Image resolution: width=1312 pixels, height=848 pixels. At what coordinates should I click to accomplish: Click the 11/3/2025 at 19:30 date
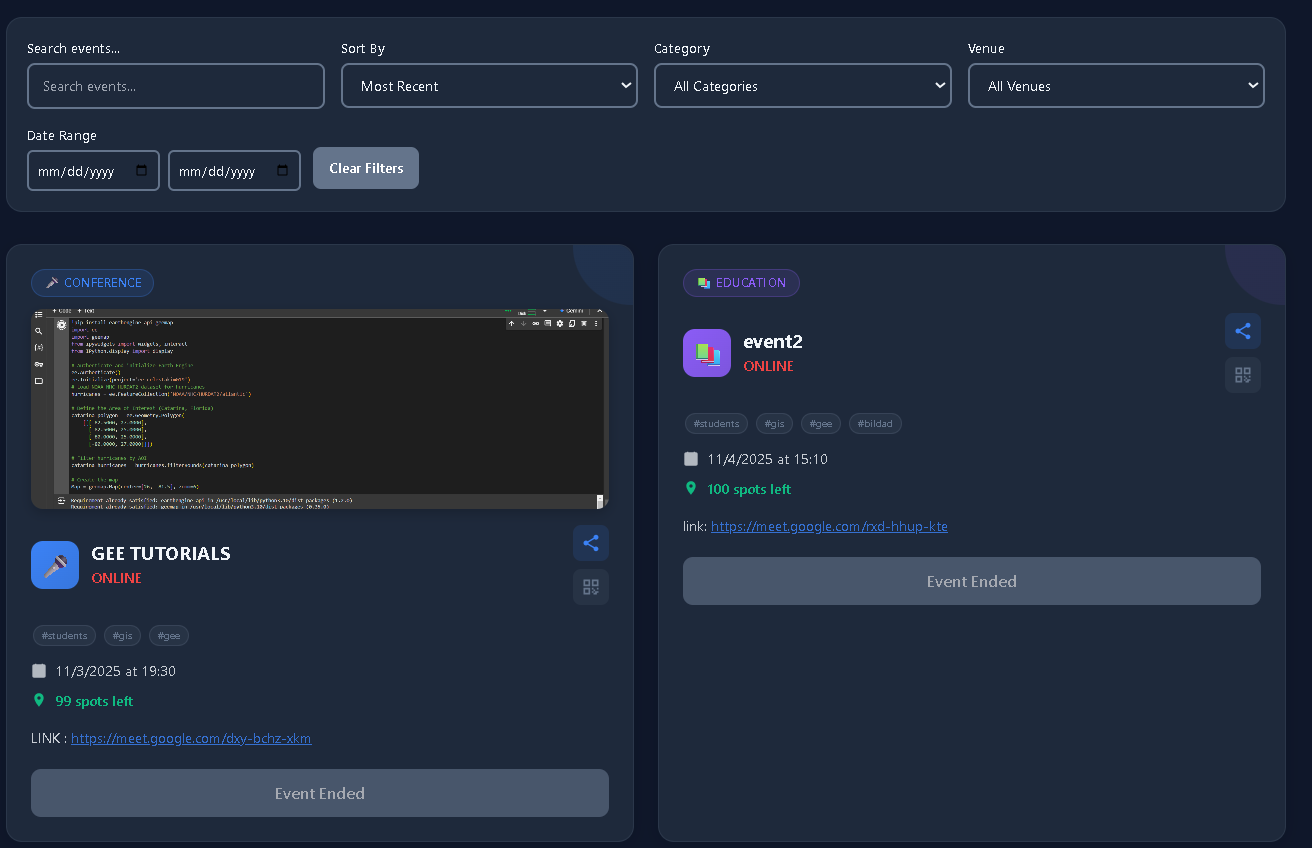(116, 671)
